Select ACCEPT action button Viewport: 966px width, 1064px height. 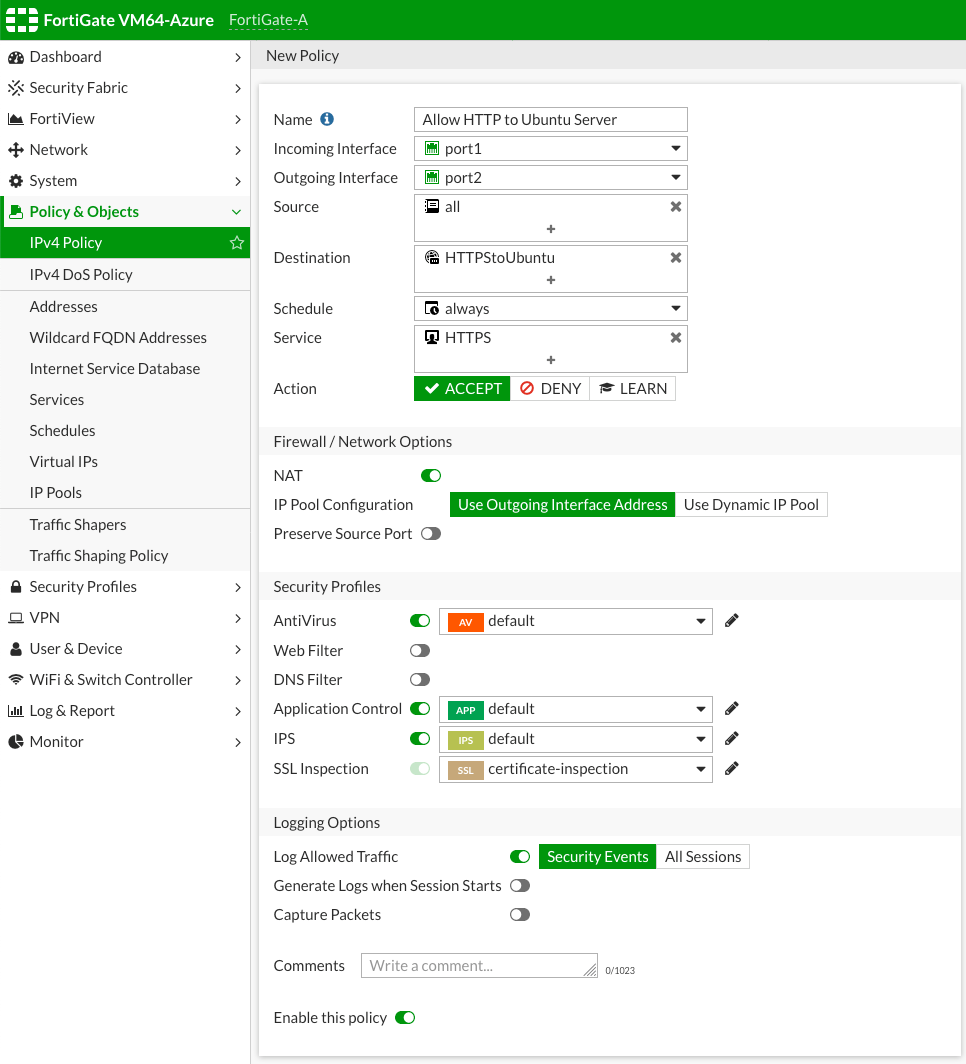tap(462, 389)
